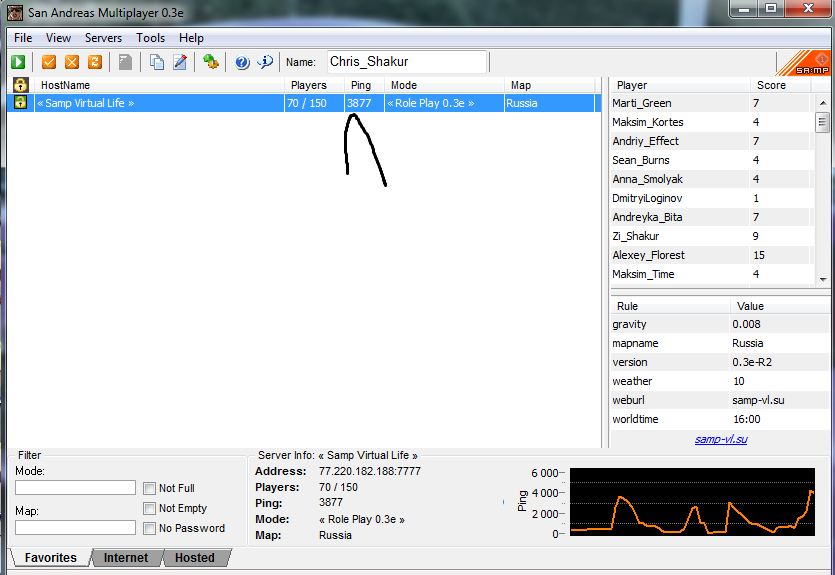The width and height of the screenshot is (835, 575).
Task: Click the gravity rule row
Action: tap(720, 324)
